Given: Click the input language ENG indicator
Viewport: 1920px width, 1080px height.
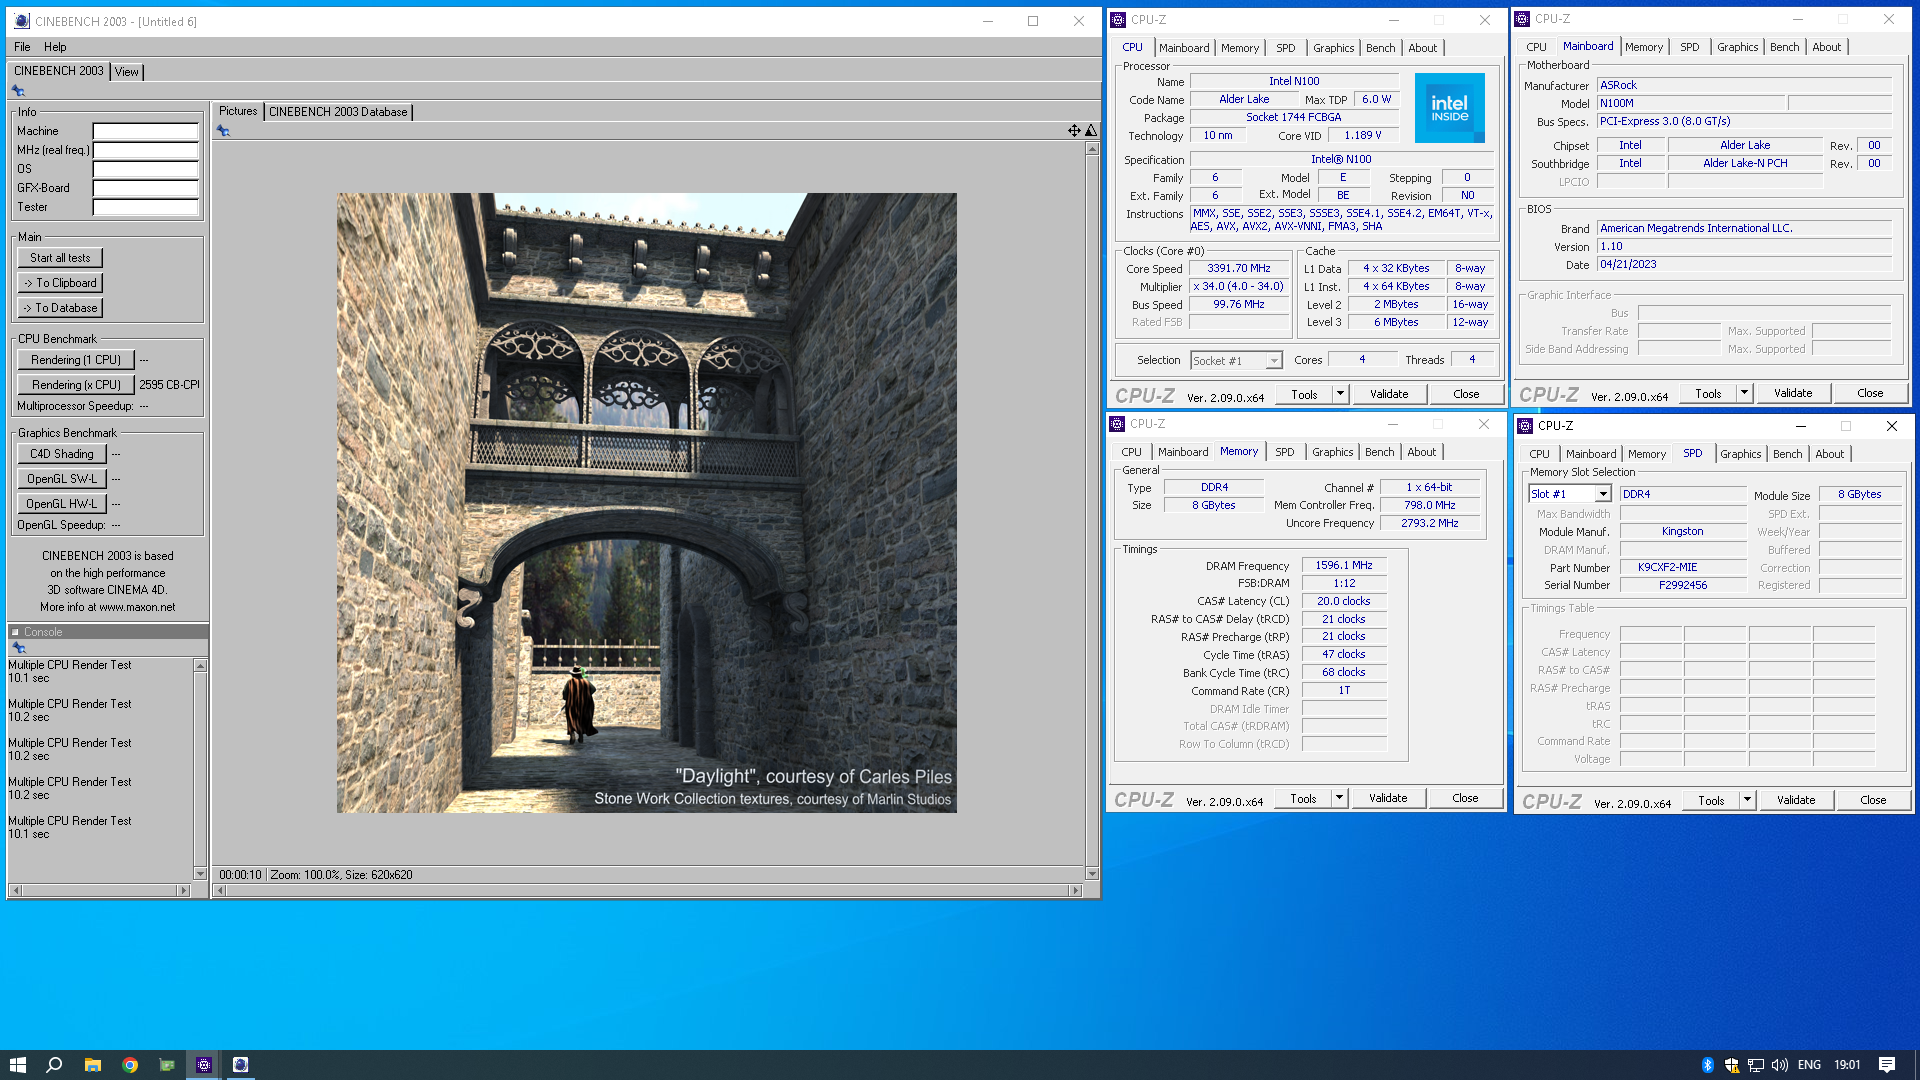Looking at the screenshot, I should pyautogui.click(x=1809, y=1065).
